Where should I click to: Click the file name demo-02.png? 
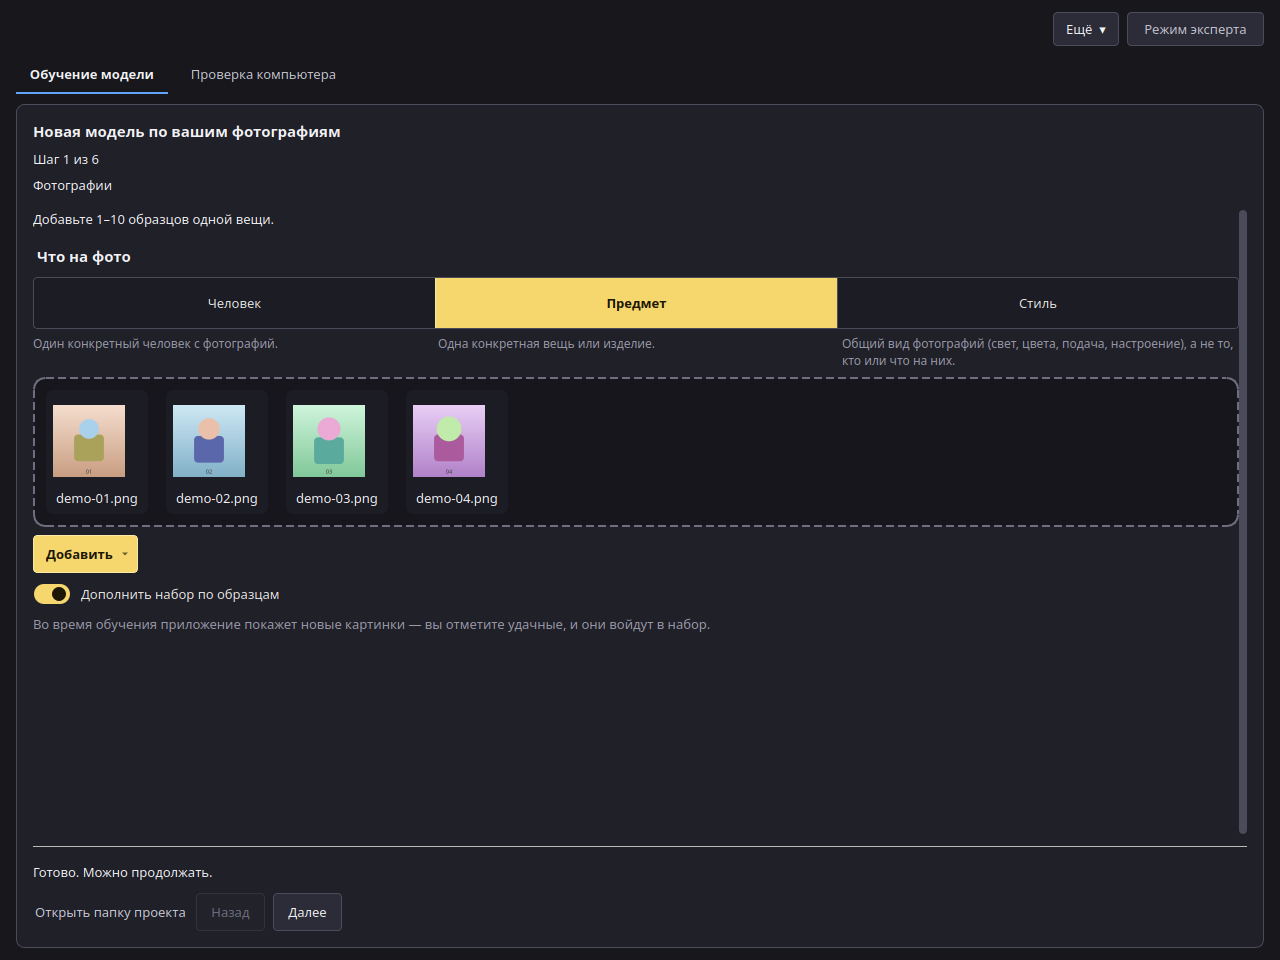(x=217, y=498)
